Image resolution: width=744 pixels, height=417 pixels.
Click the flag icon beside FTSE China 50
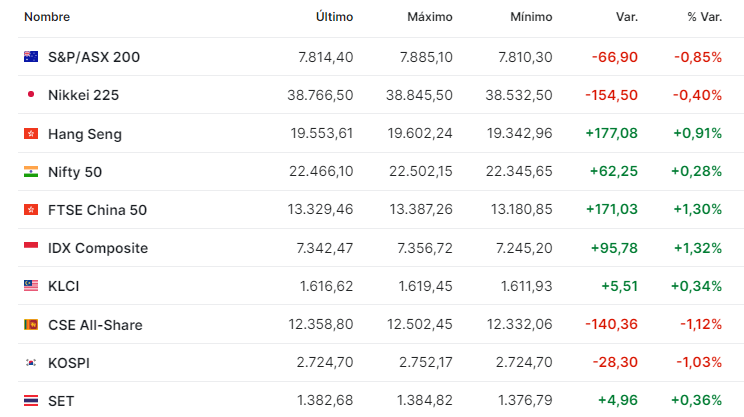click(31, 210)
